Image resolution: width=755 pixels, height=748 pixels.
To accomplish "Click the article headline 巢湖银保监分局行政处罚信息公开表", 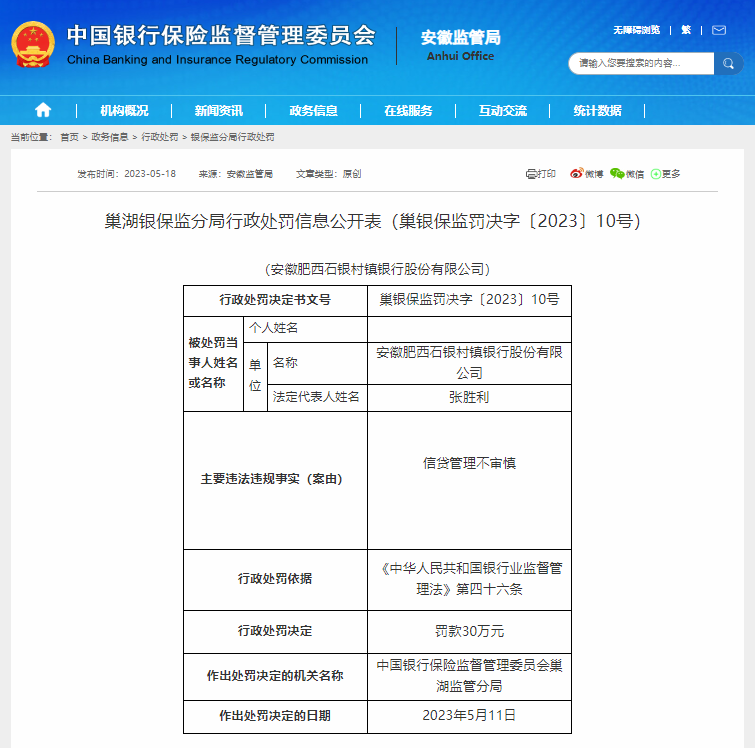I will (x=373, y=221).
